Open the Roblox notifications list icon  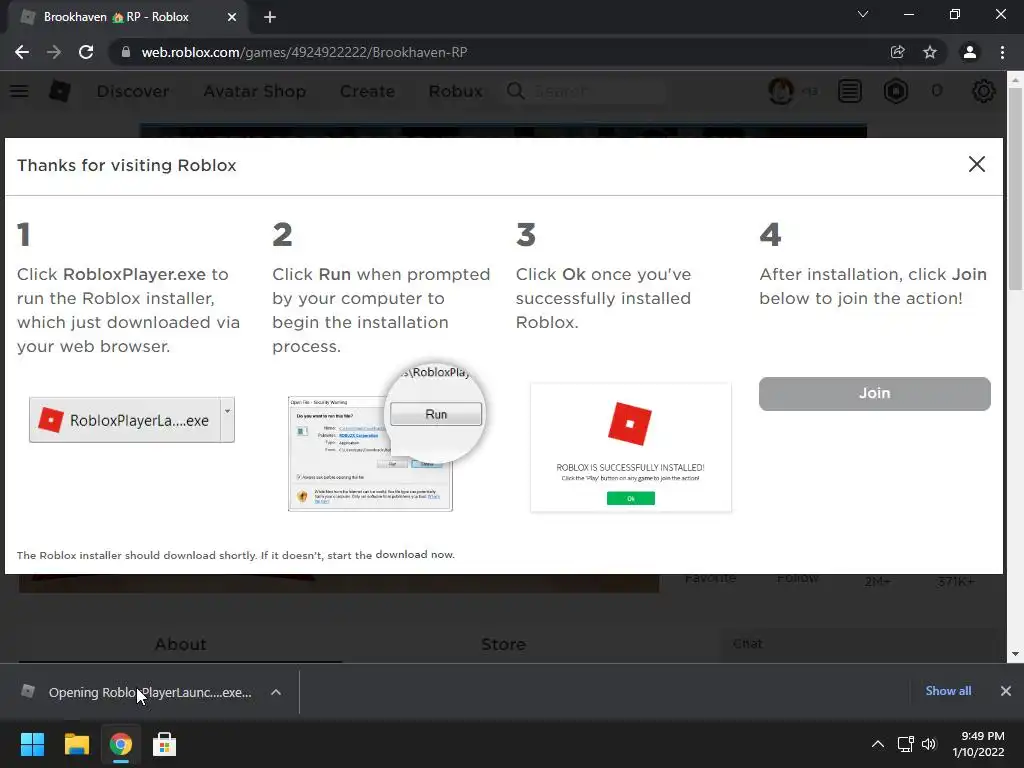[850, 91]
